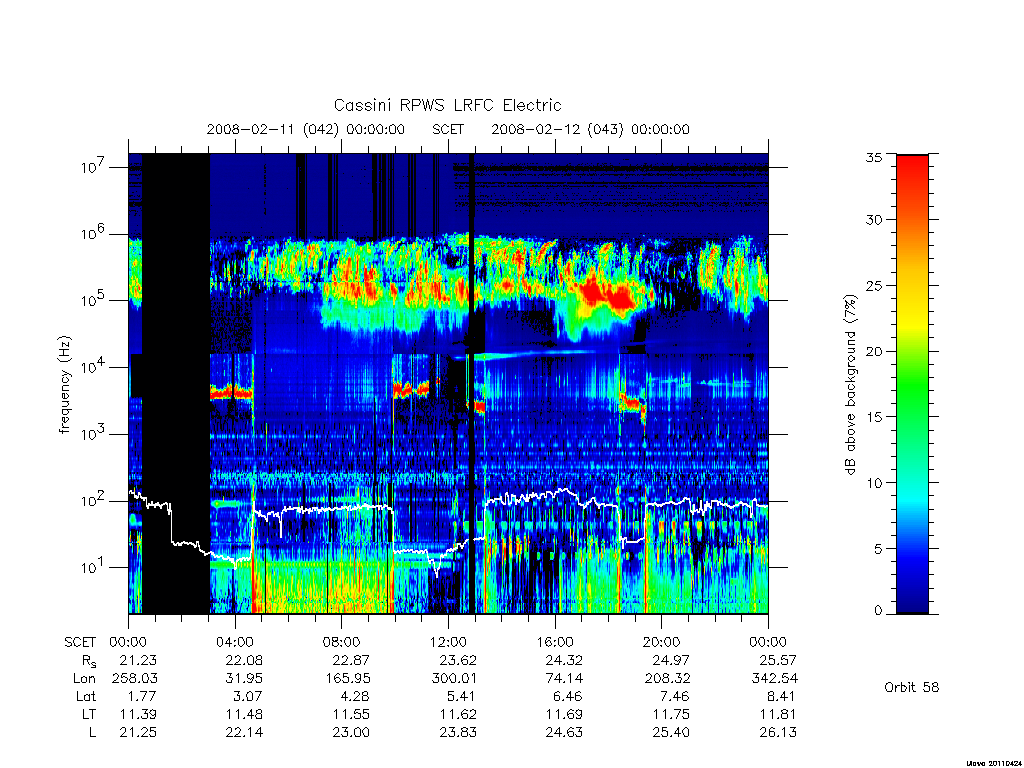Click the 20:00 time axis tick label
The height and width of the screenshot is (768, 1024).
pyautogui.click(x=662, y=643)
